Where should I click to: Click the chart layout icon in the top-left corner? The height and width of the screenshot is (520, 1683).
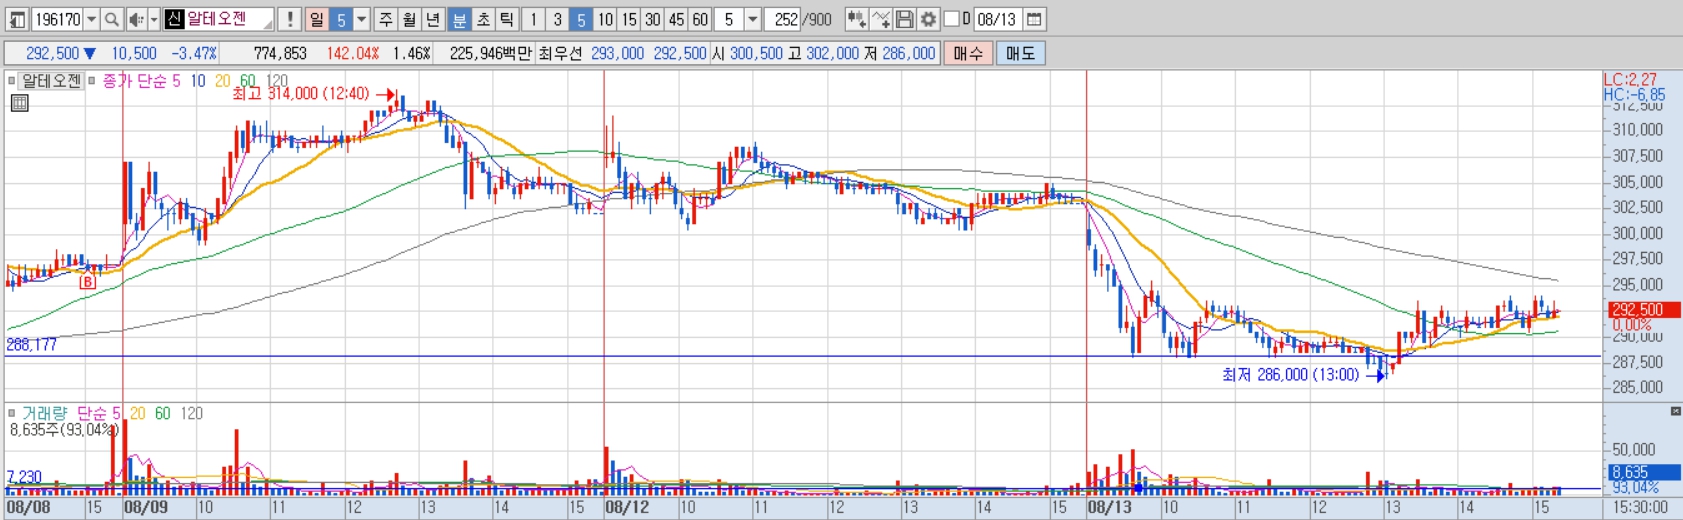tap(17, 19)
